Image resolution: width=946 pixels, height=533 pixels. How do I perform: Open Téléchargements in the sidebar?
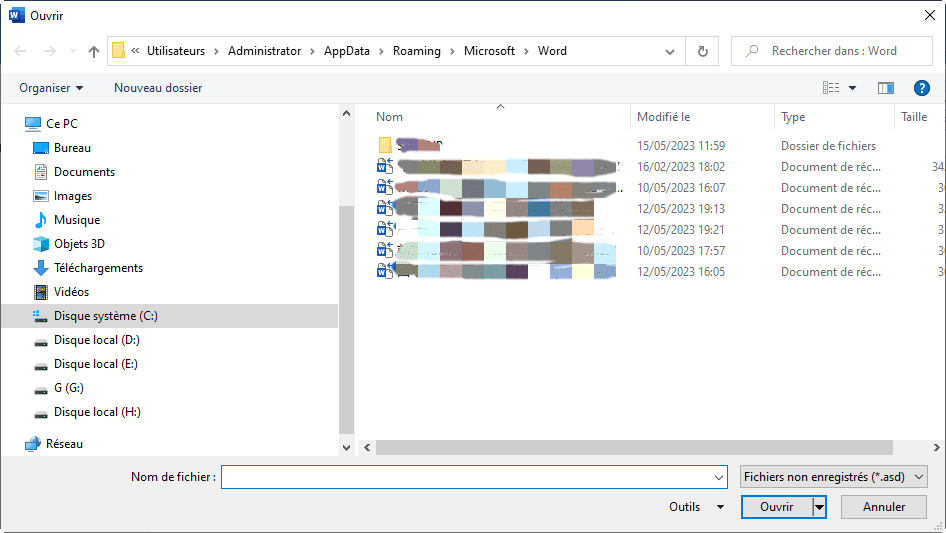(98, 268)
